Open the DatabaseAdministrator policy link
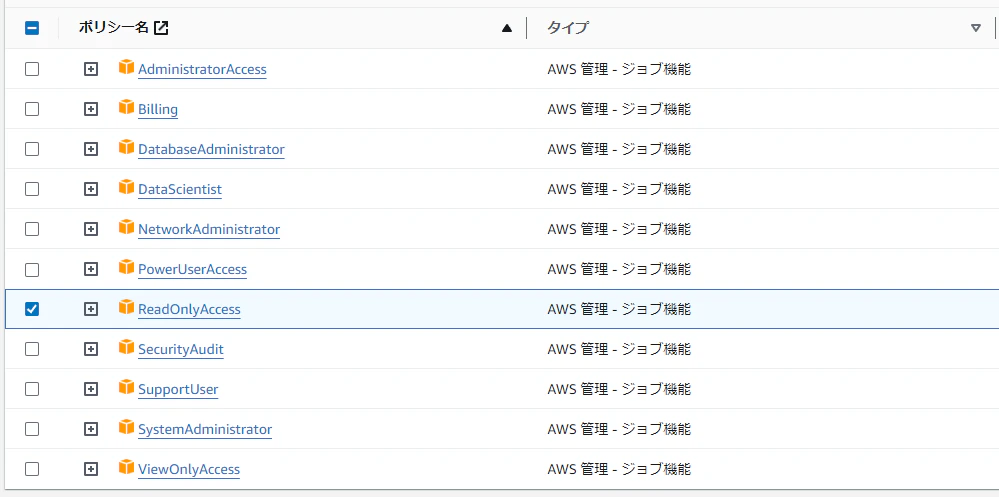Viewport: 999px width, 497px height. click(x=211, y=149)
